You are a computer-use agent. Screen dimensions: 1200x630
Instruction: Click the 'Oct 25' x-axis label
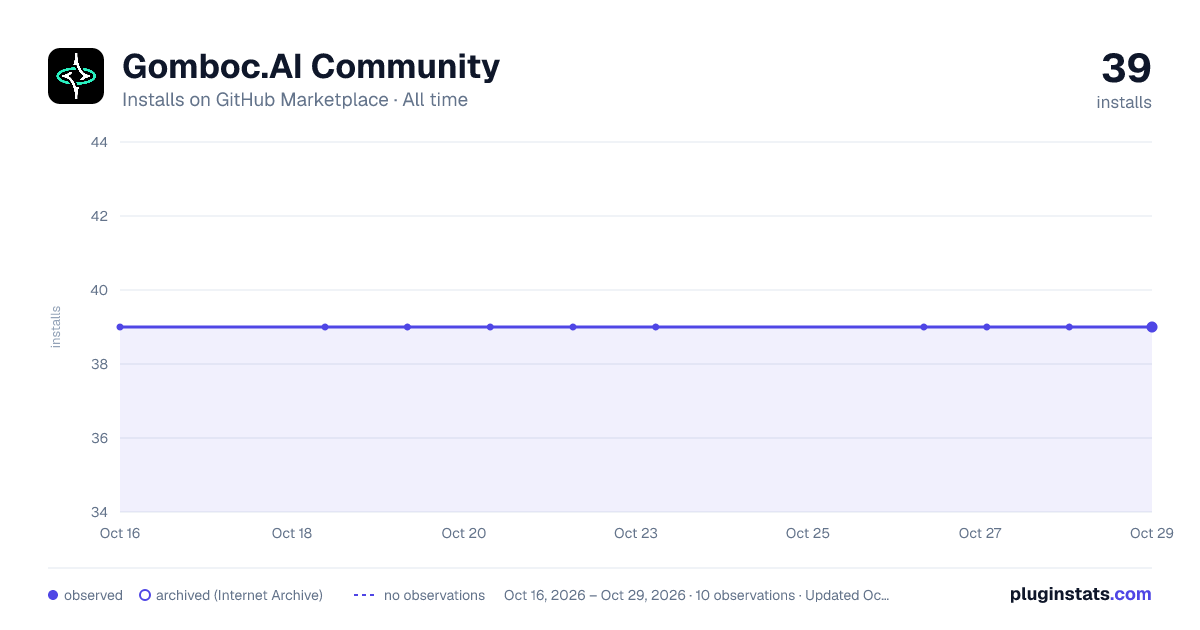(808, 533)
